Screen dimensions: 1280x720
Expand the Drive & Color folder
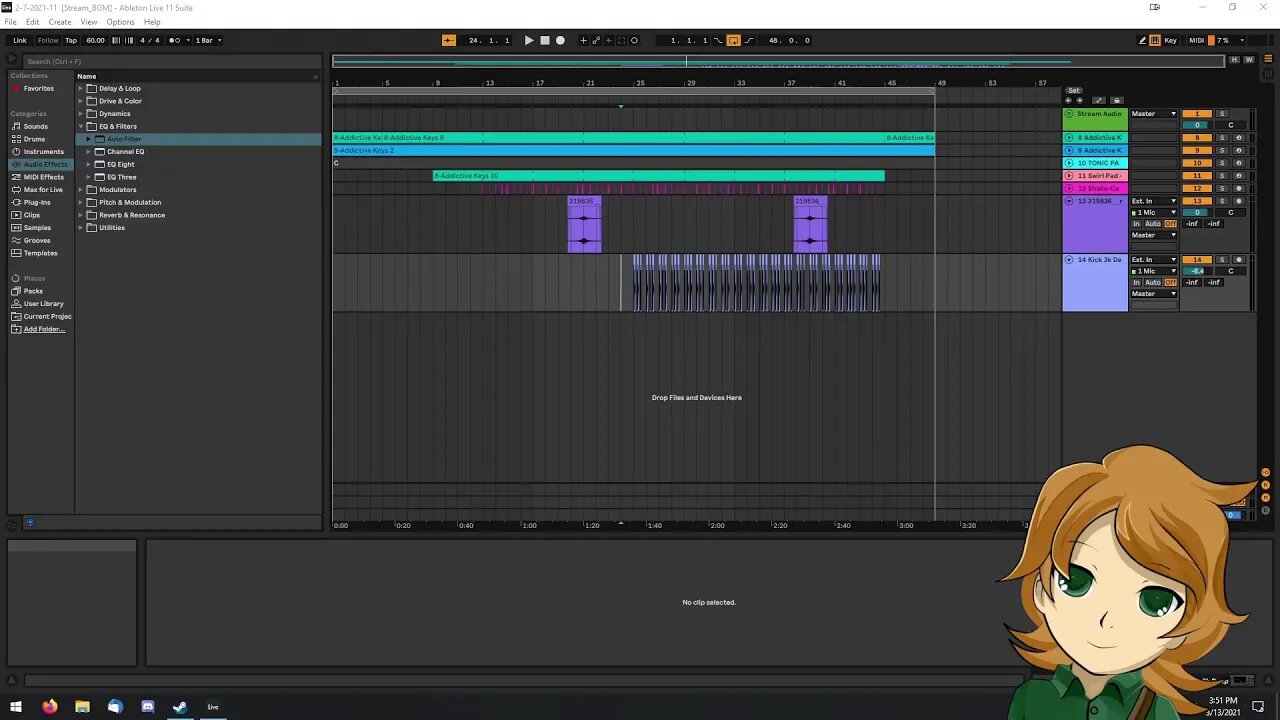(x=81, y=101)
